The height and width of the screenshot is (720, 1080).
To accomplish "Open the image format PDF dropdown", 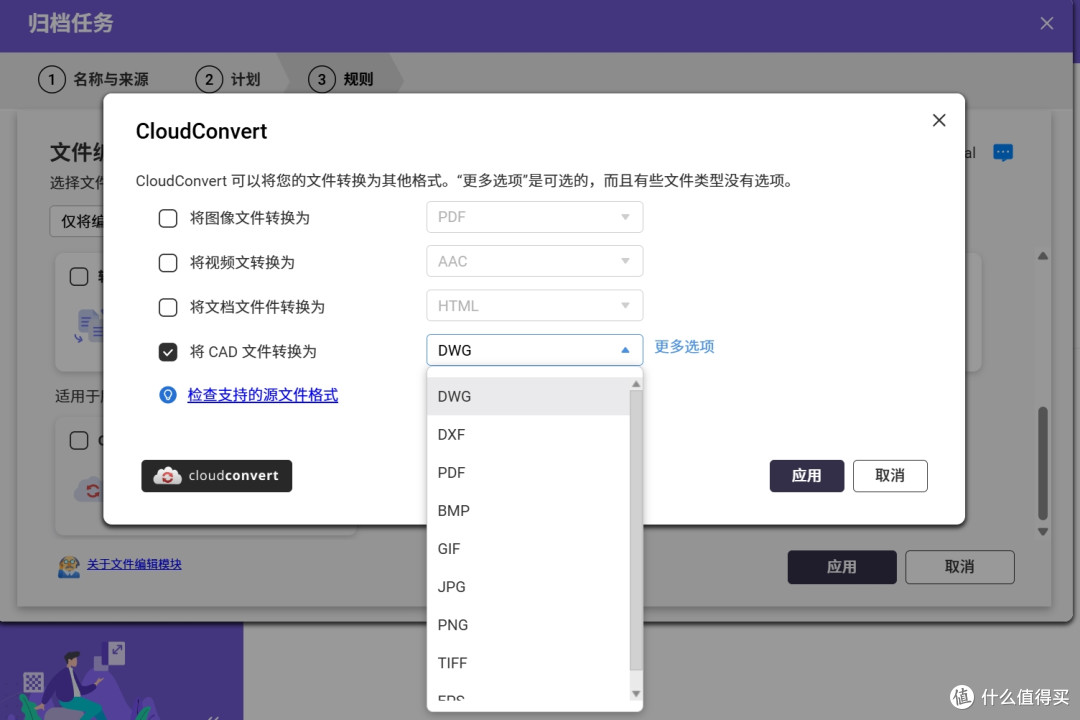I will pyautogui.click(x=534, y=217).
